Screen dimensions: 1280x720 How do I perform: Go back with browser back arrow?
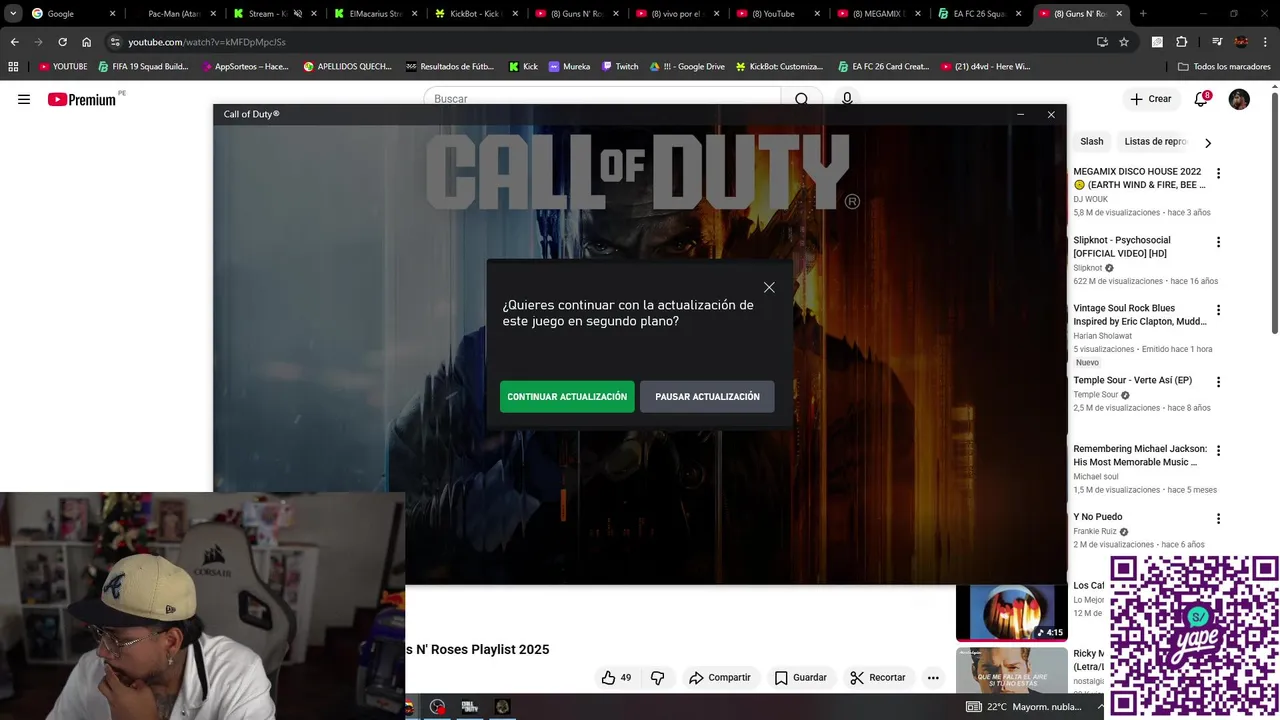tap(14, 42)
